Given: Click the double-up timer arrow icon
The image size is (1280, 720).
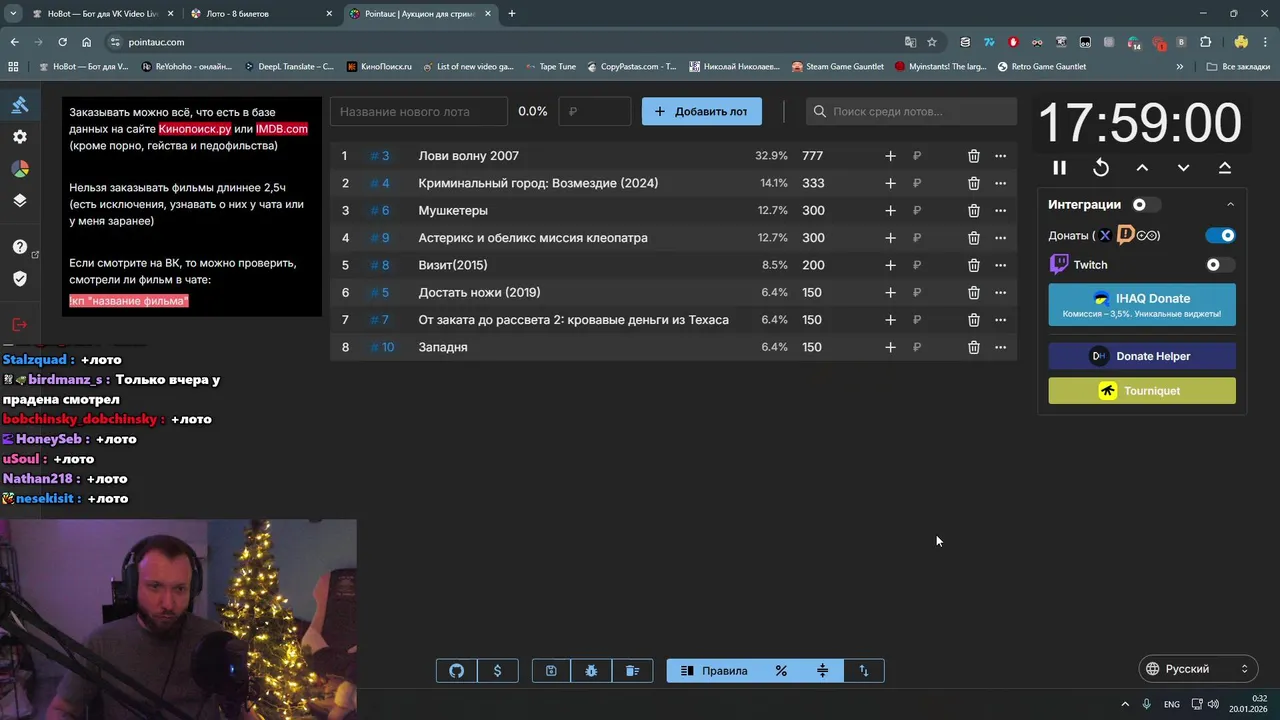Looking at the screenshot, I should 1225,168.
